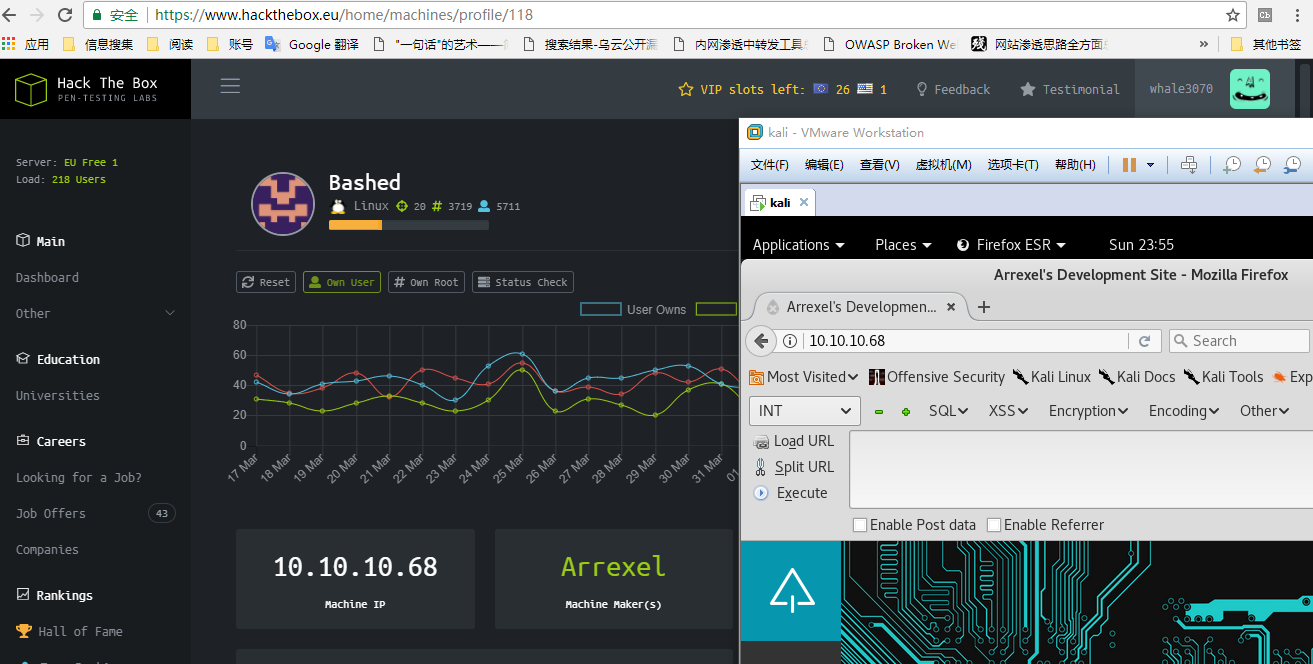Screen dimensions: 1313x664
Task: Expand the Other sidebar section
Action: 95,313
